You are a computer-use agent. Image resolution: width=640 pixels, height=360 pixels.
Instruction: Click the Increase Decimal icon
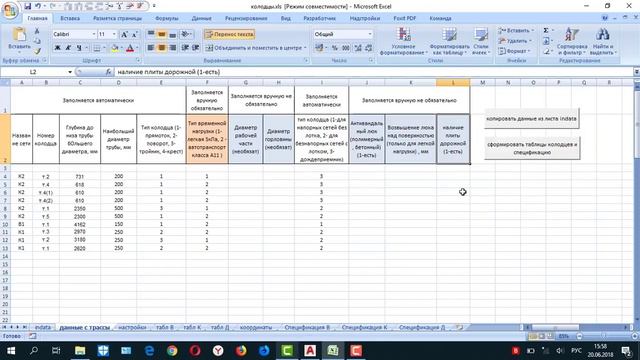358,48
